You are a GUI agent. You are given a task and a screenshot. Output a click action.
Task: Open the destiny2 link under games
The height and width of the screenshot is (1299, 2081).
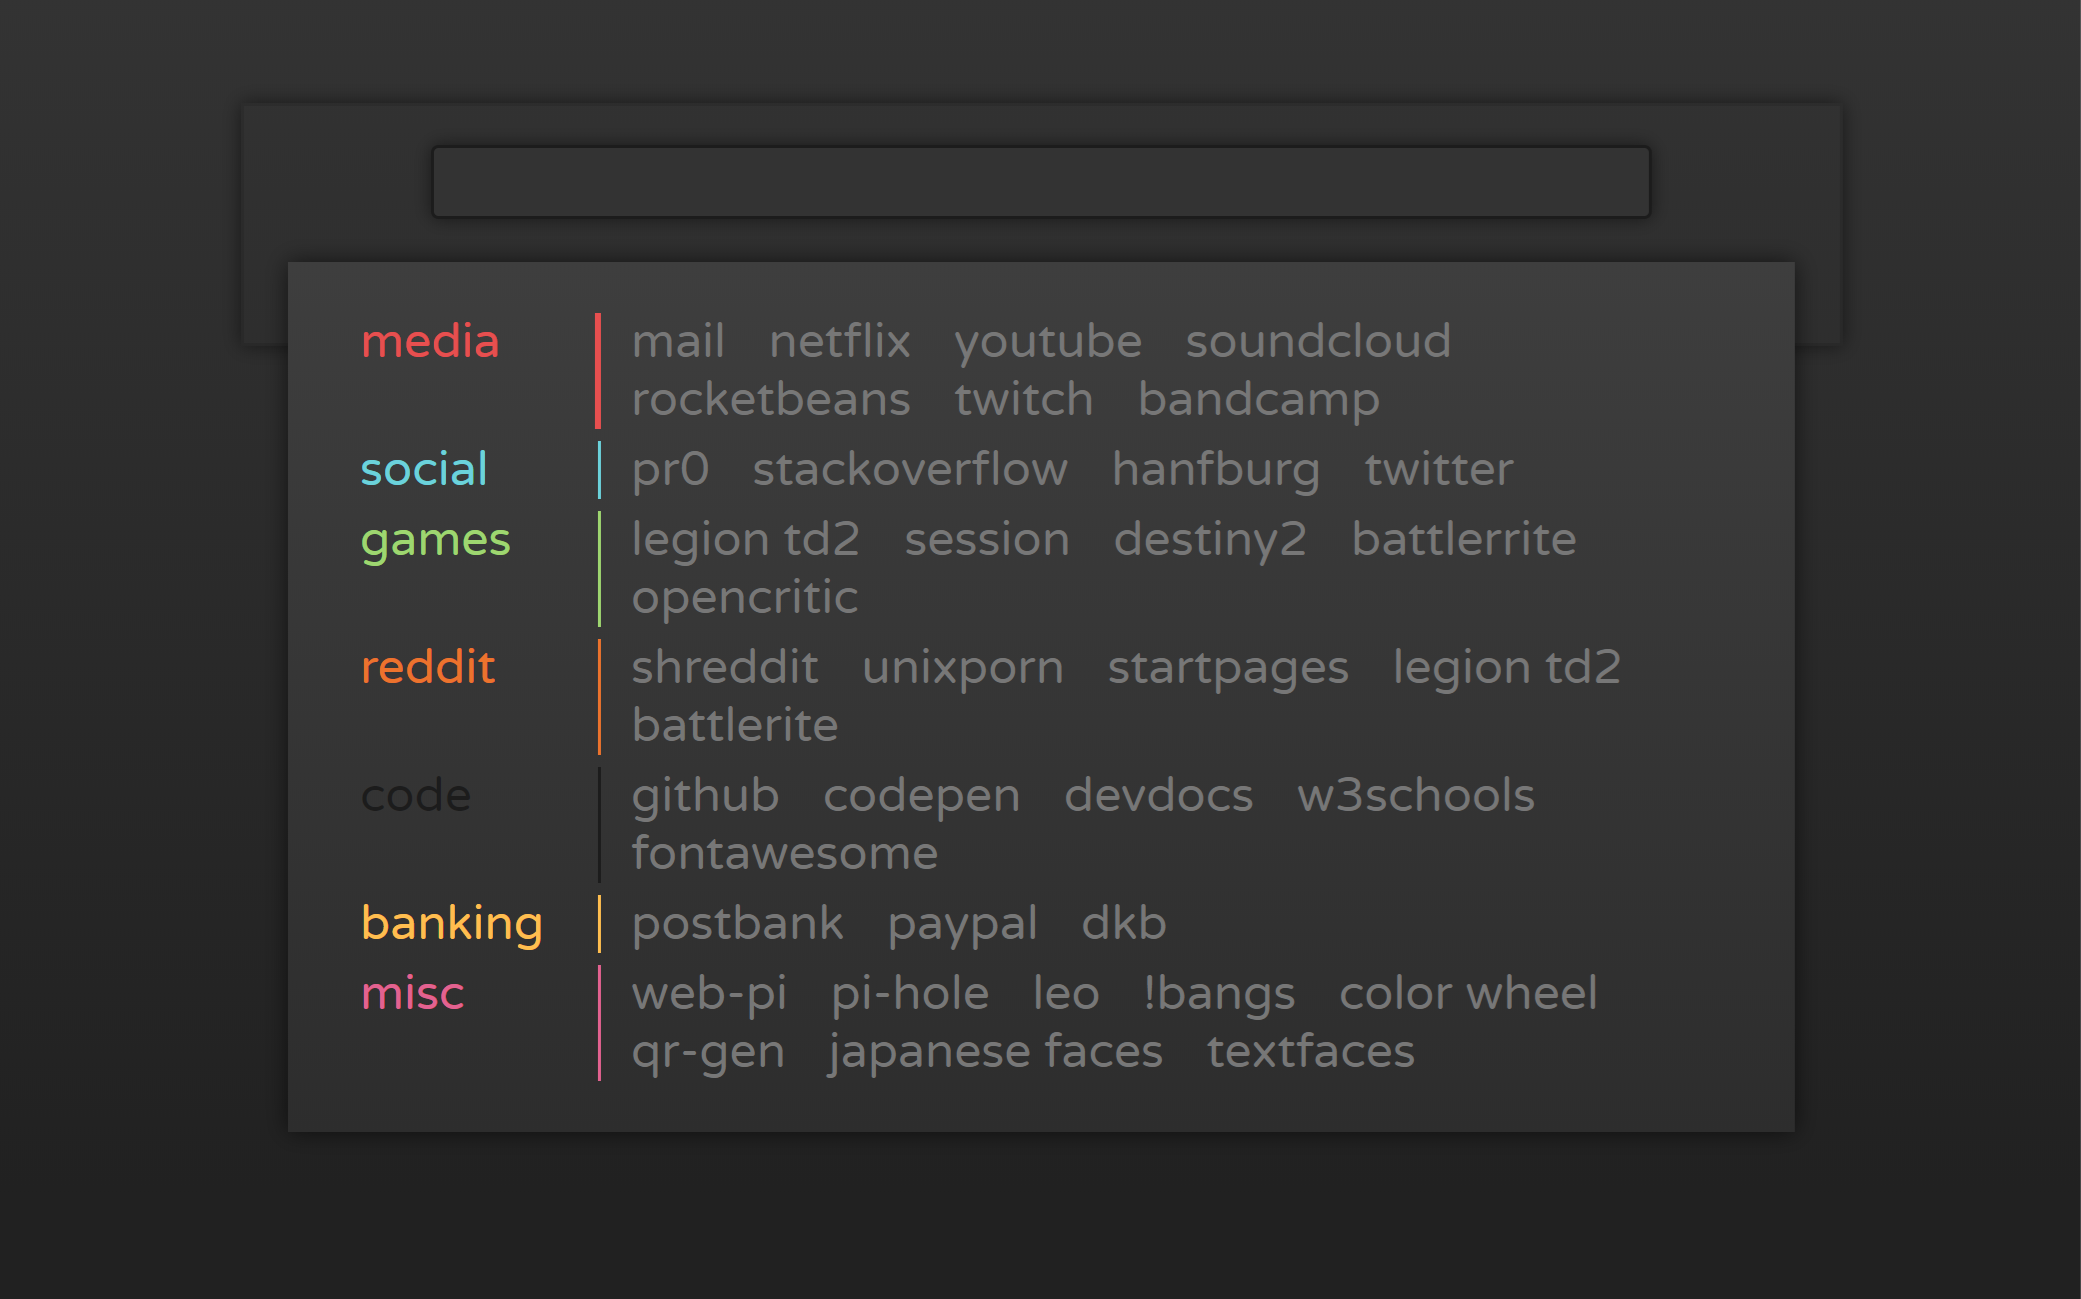pyautogui.click(x=1211, y=539)
